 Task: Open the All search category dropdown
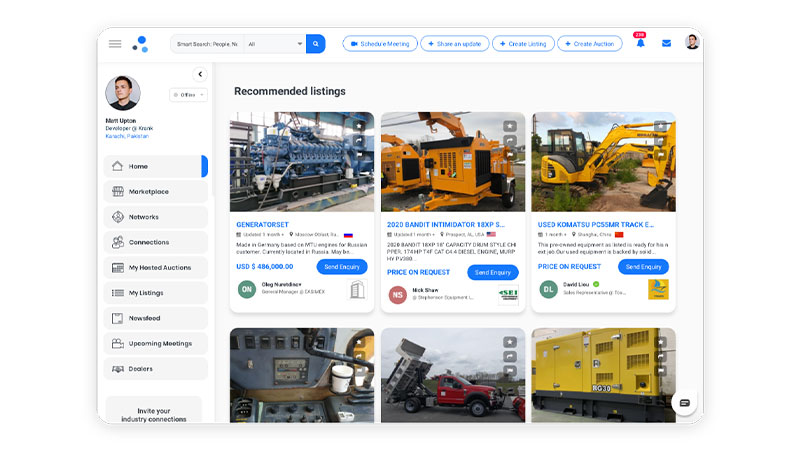[275, 44]
